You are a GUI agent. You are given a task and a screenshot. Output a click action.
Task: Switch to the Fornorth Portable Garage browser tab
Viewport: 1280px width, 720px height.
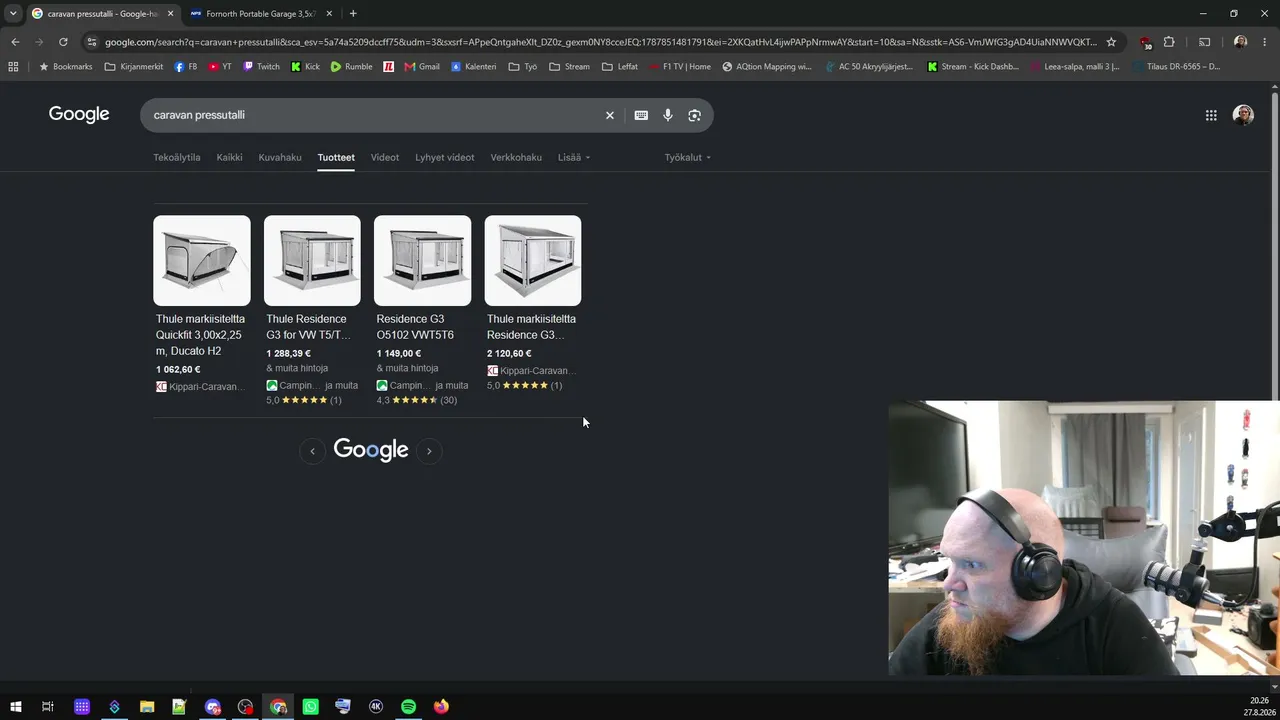click(260, 14)
